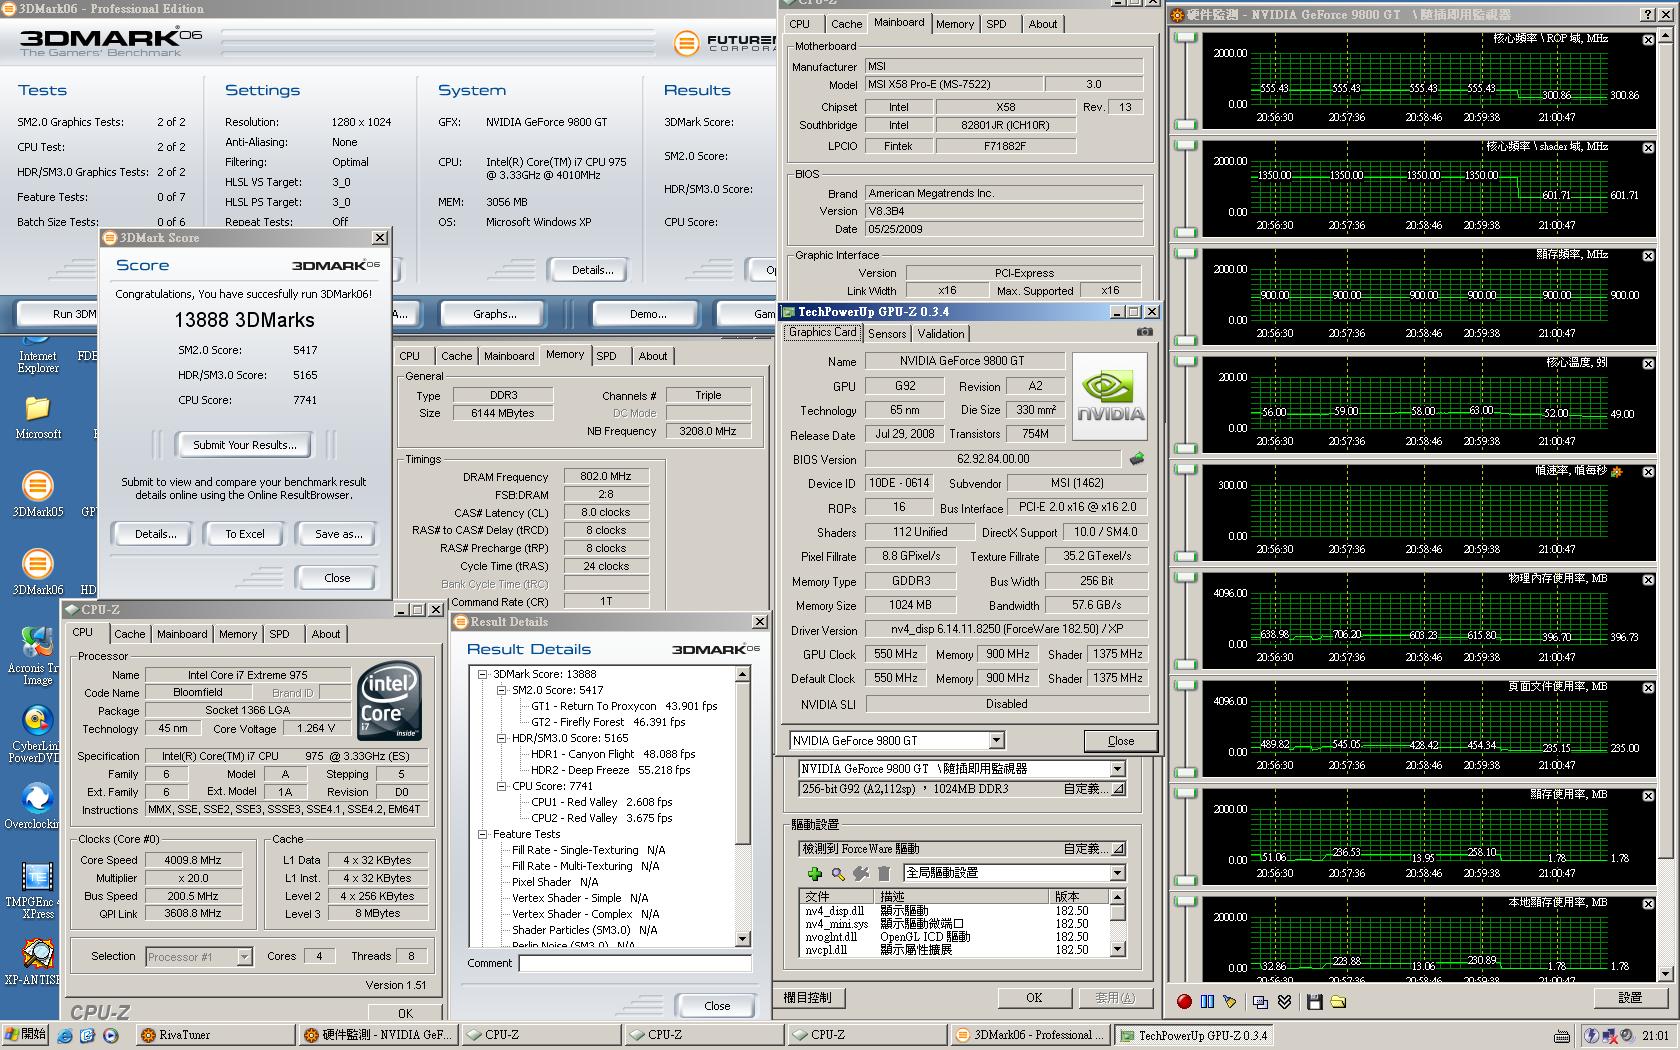This screenshot has height=1050, width=1680.
Task: Open RivaTuner target adapter dropdown
Action: coord(1117,769)
